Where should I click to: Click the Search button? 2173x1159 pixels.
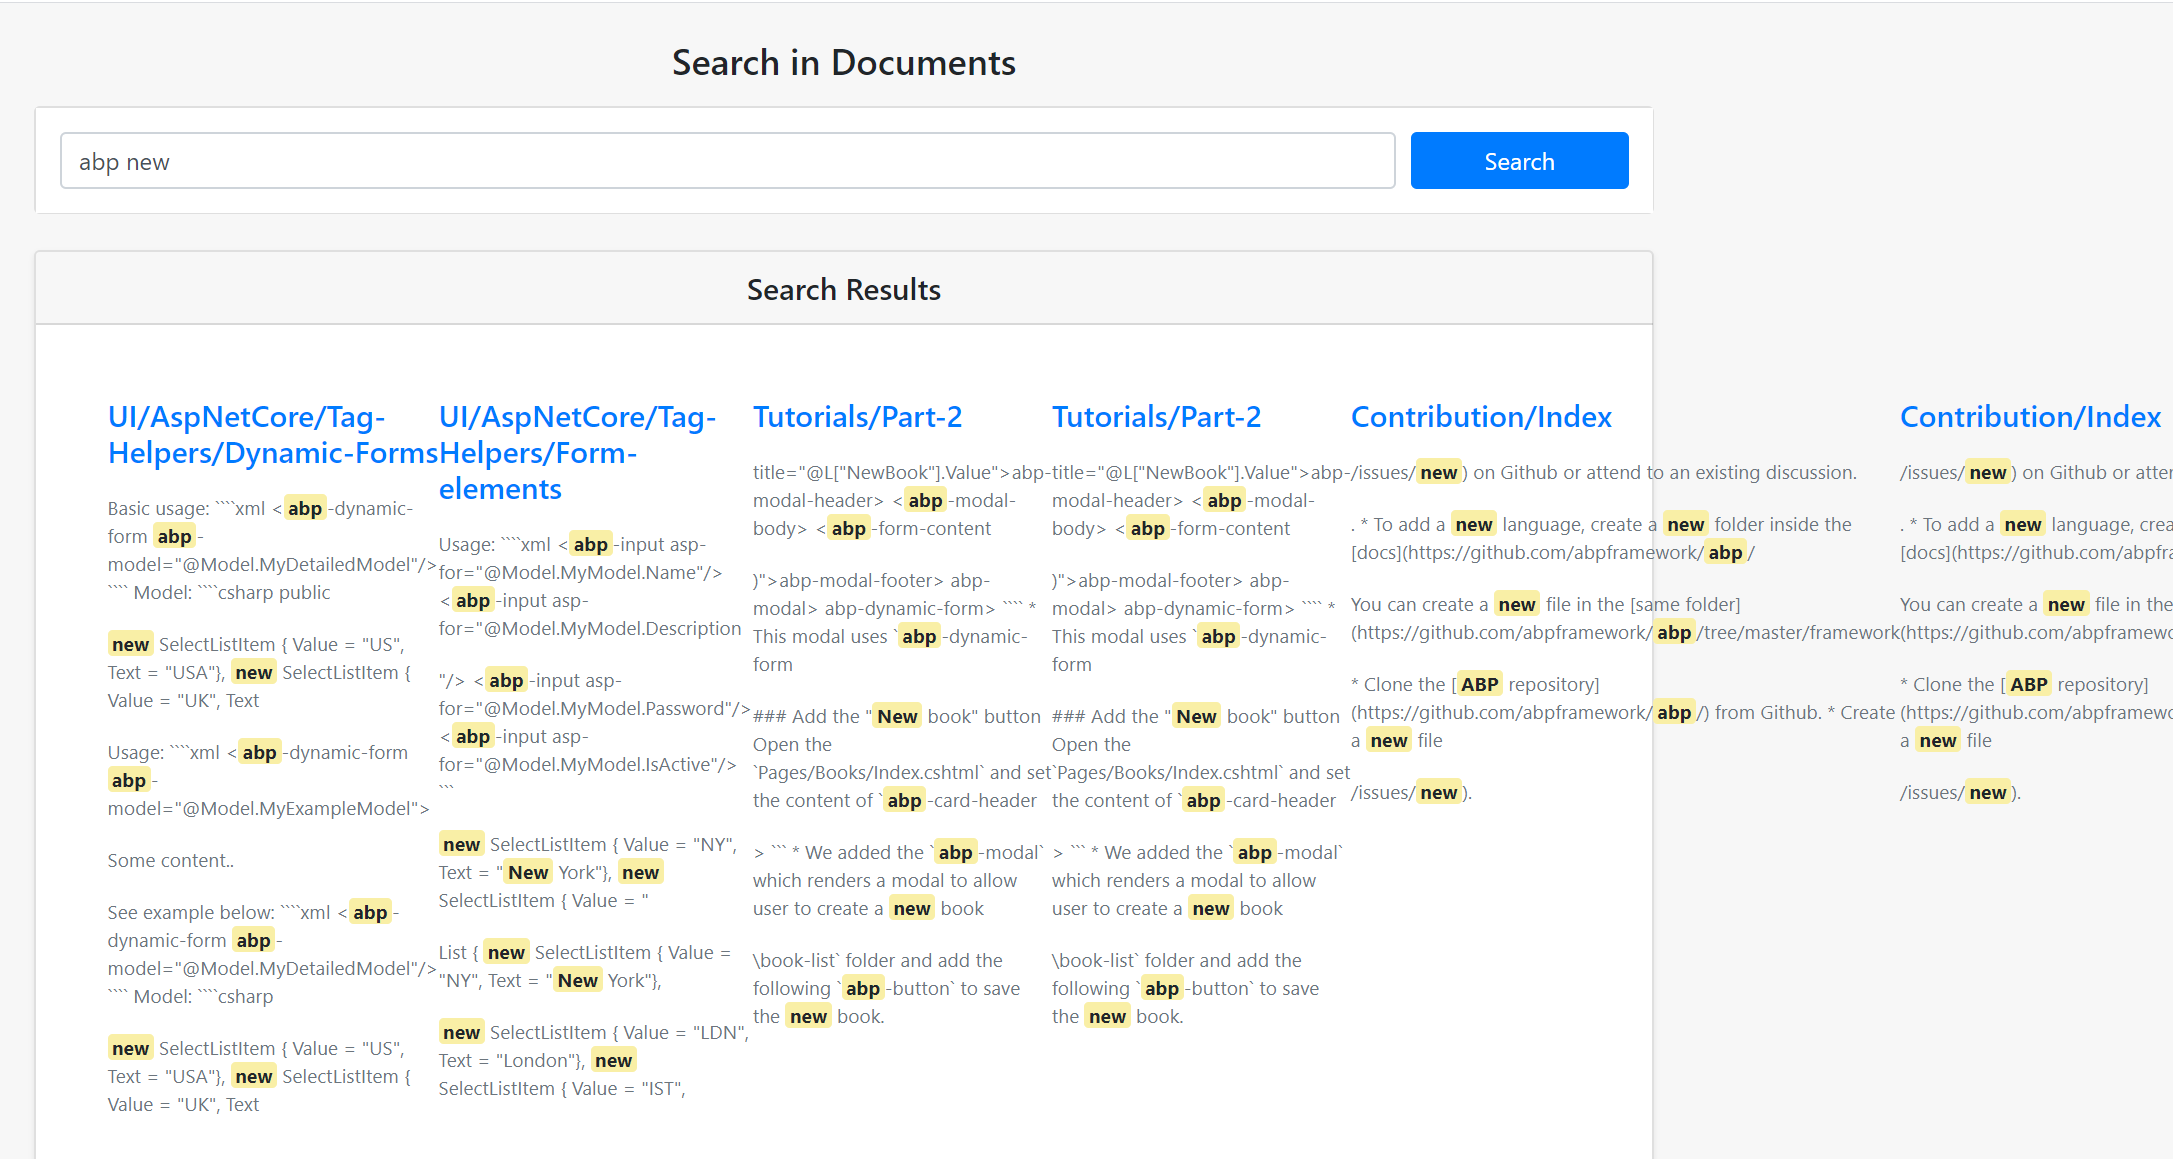tap(1518, 160)
